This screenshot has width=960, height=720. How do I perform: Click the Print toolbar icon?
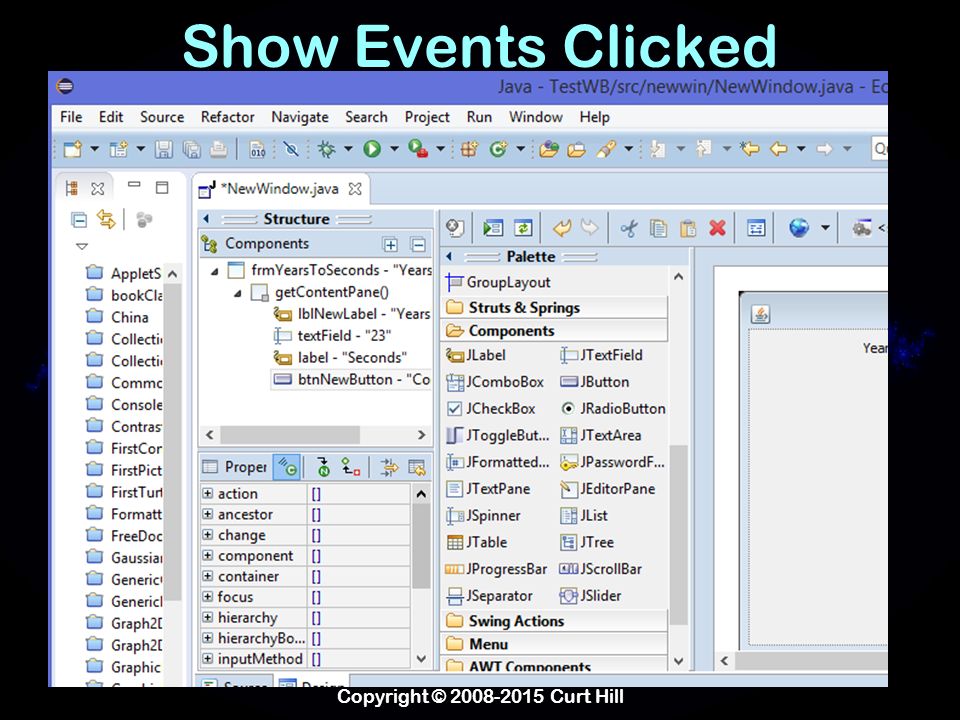219,149
